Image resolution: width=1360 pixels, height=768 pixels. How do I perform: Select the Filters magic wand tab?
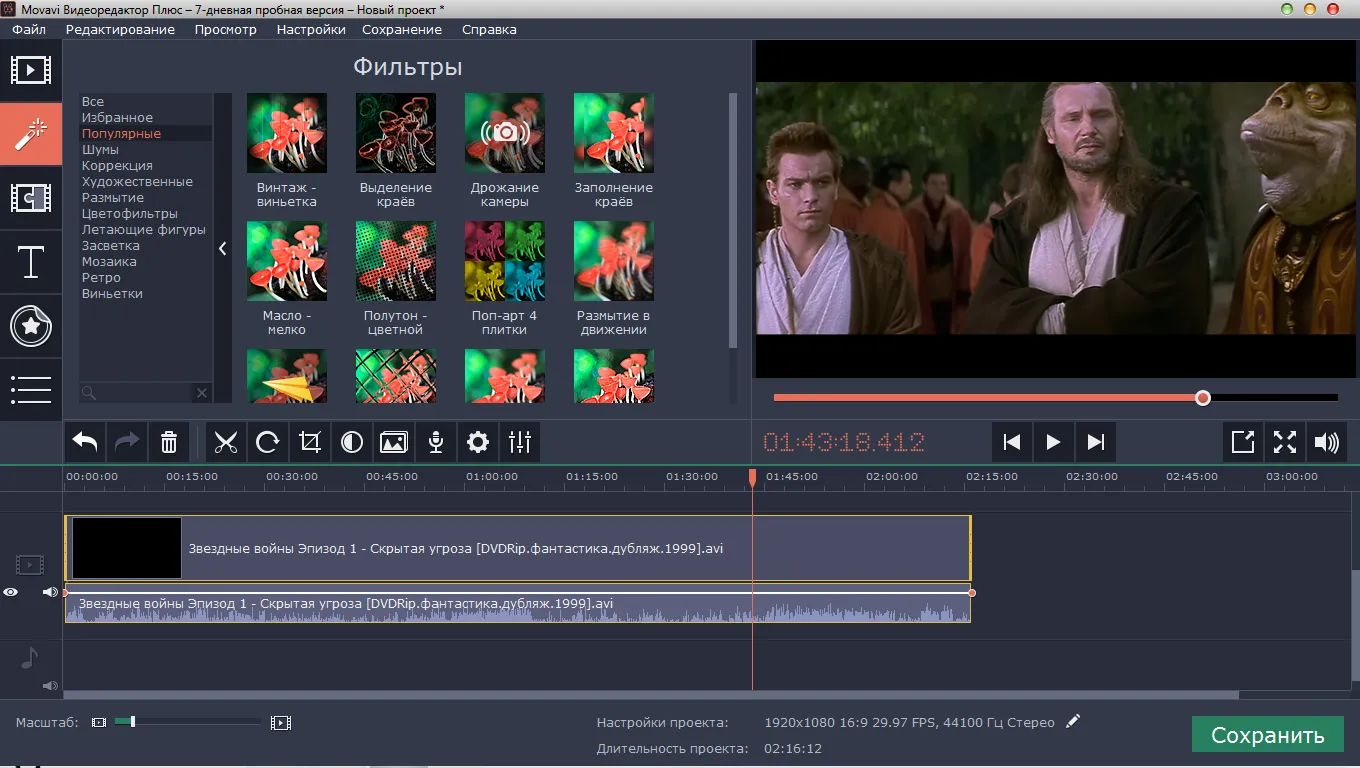31,134
